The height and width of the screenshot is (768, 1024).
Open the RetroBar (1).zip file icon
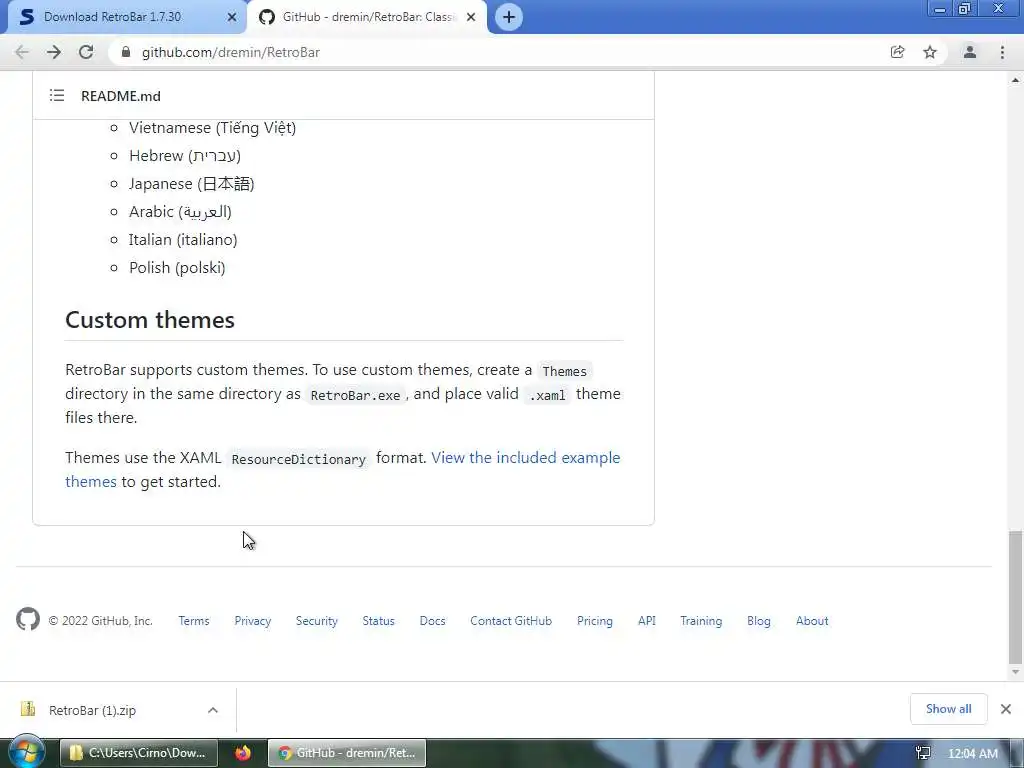coord(28,709)
